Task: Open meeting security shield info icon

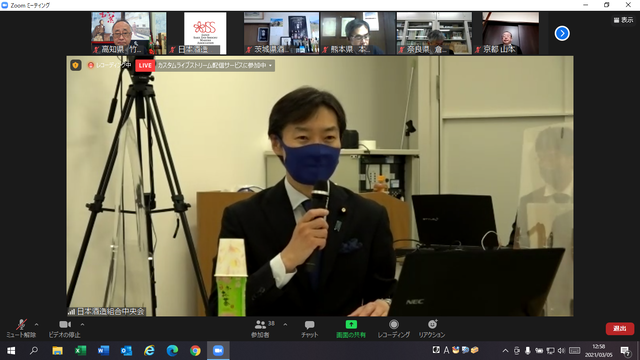Action: tap(76, 65)
